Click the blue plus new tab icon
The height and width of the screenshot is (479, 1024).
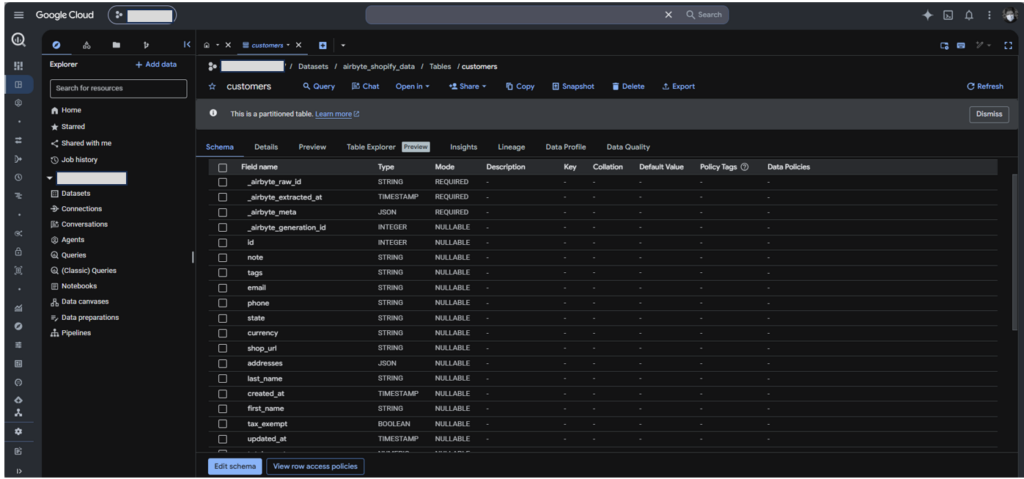[x=323, y=45]
